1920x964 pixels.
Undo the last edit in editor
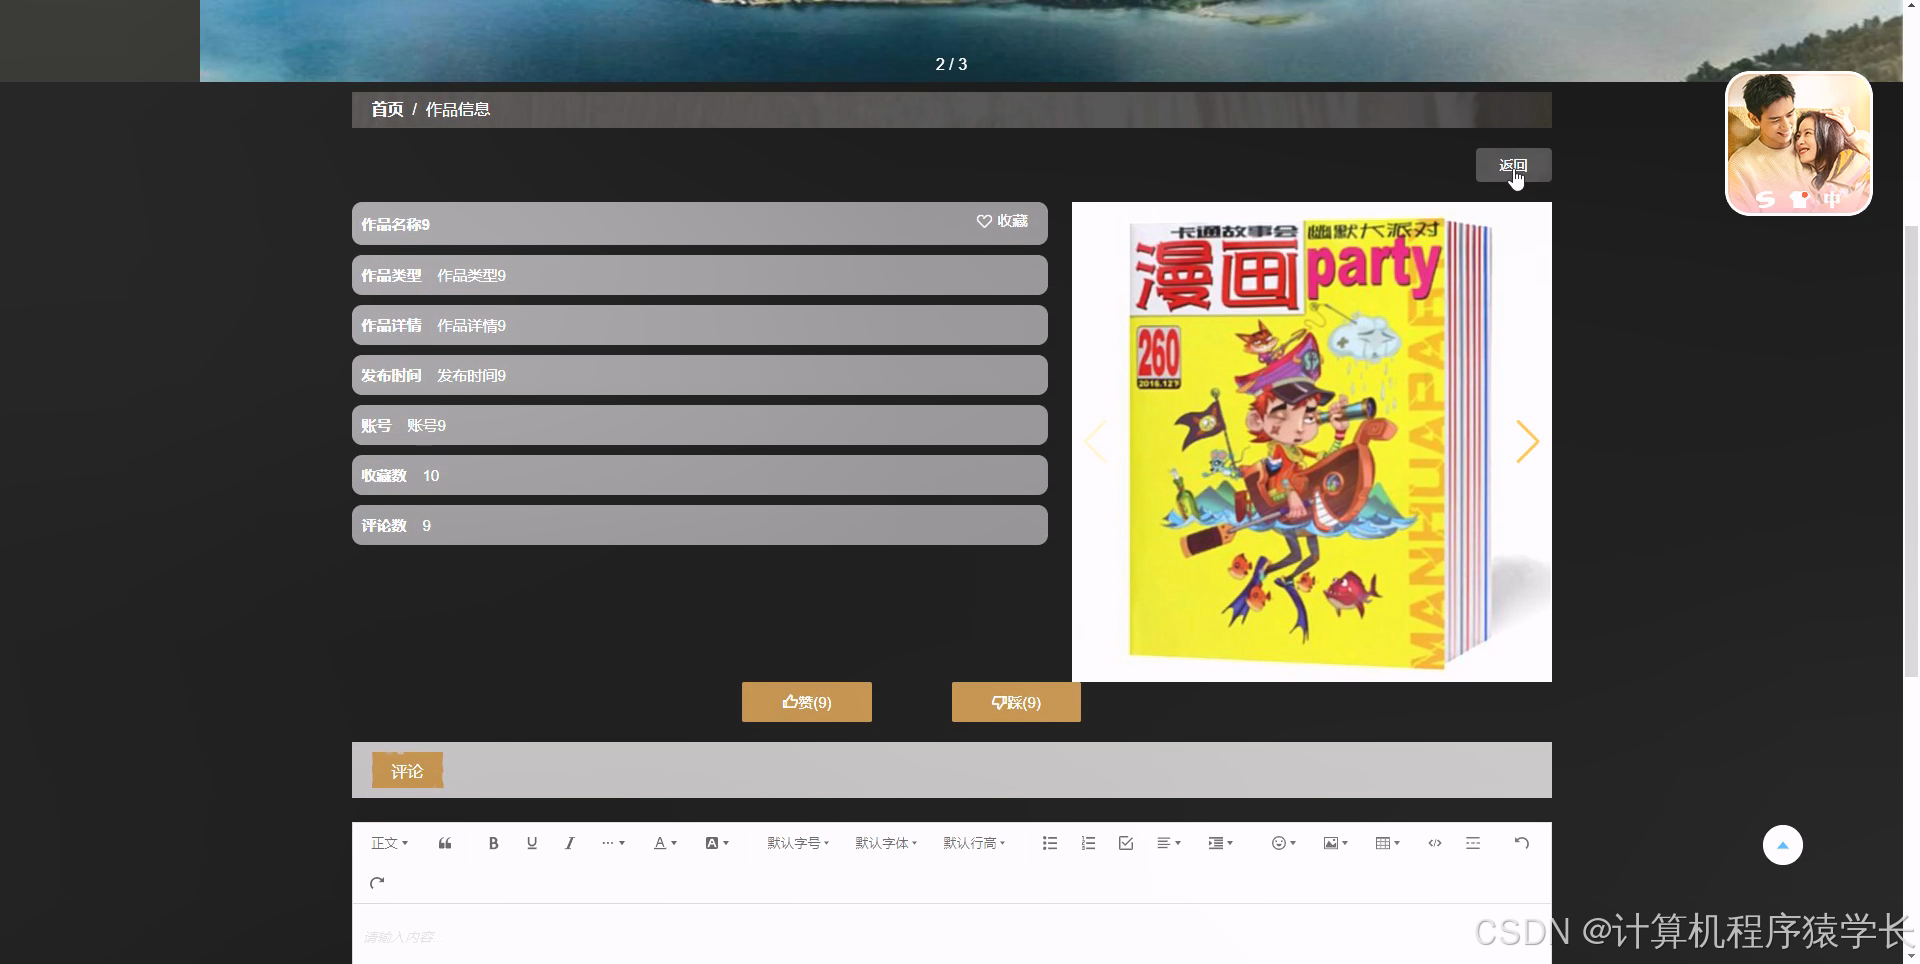tap(1521, 843)
